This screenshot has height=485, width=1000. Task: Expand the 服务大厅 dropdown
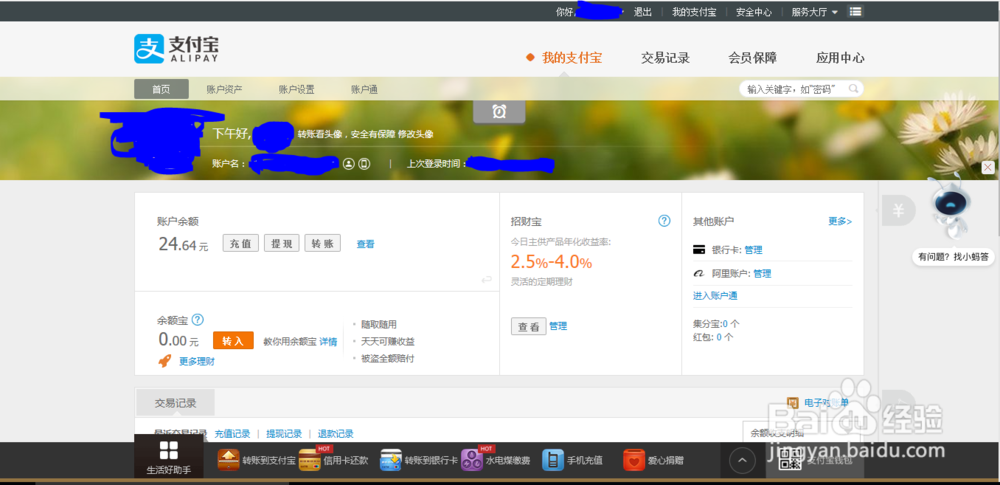pos(815,11)
